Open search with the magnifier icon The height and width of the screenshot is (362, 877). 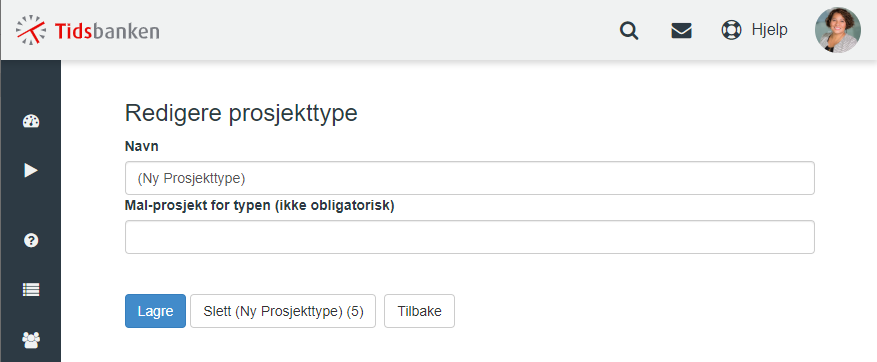(x=629, y=30)
